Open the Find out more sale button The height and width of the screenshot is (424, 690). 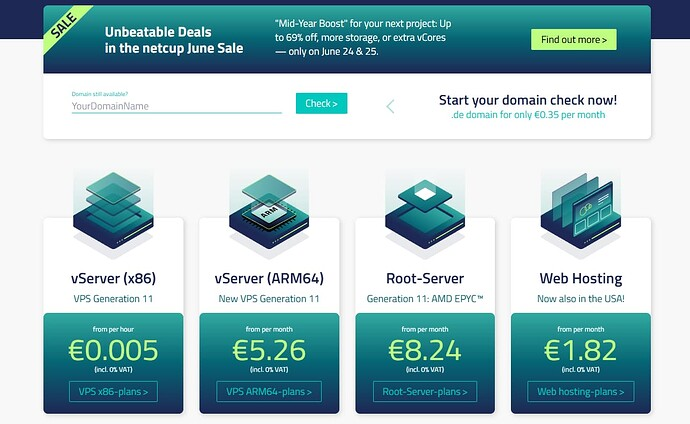pyautogui.click(x=573, y=40)
